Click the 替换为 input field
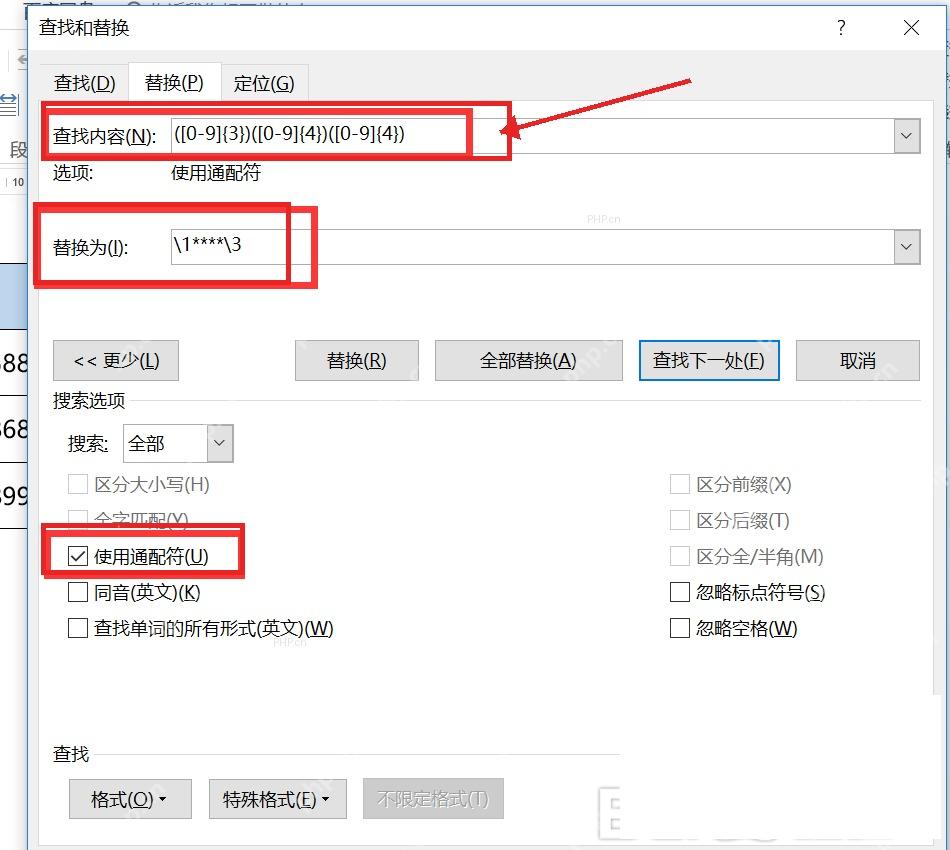The width and height of the screenshot is (950, 850). [533, 247]
